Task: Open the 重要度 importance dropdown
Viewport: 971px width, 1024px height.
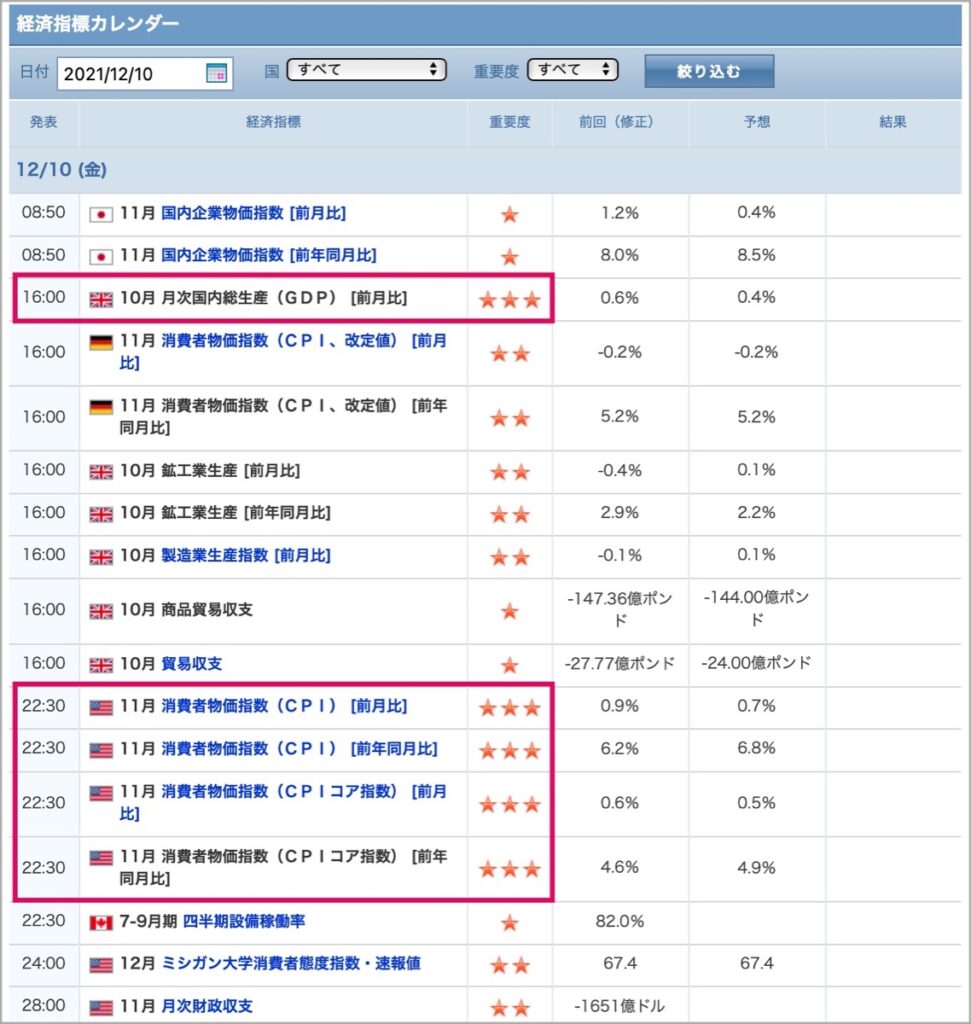Action: pos(572,69)
